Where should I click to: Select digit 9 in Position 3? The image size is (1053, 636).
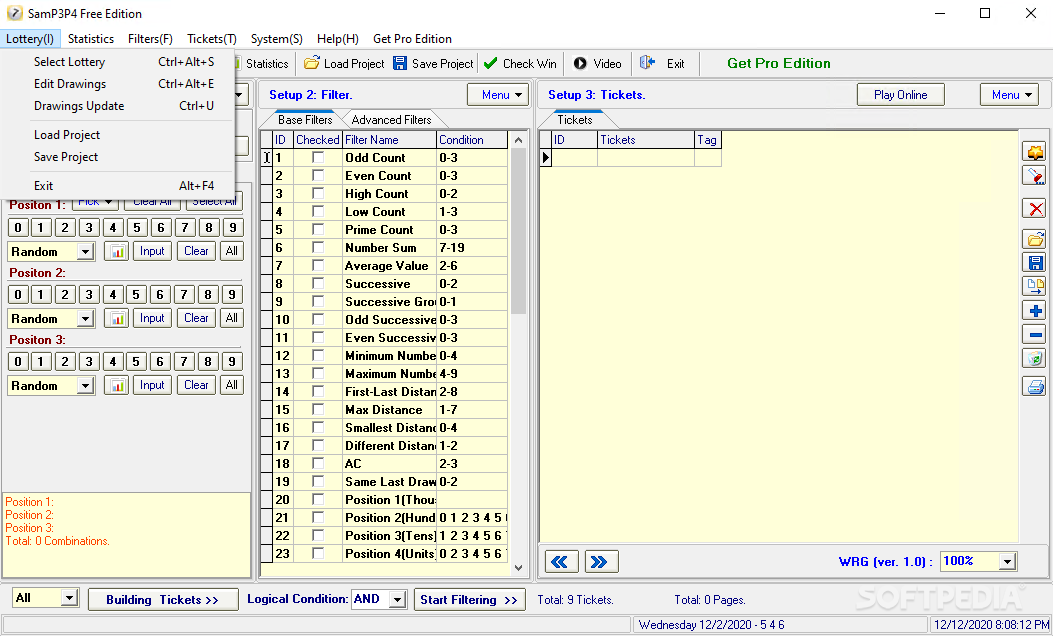pos(232,362)
